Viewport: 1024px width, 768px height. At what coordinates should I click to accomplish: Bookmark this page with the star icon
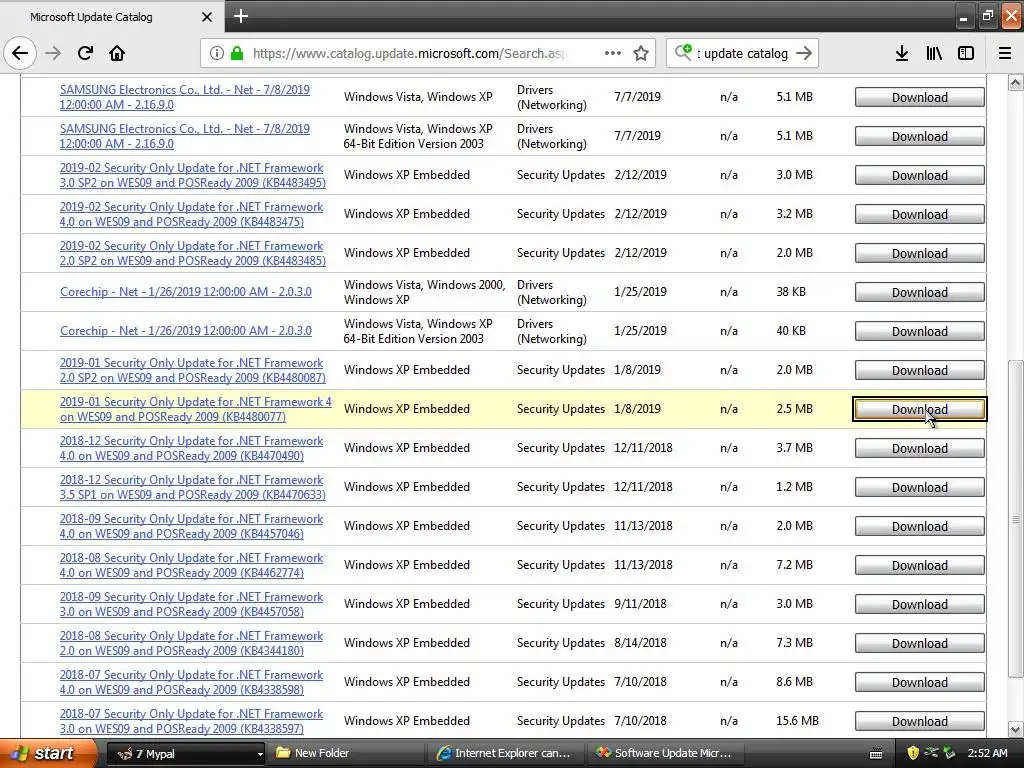pyautogui.click(x=641, y=53)
